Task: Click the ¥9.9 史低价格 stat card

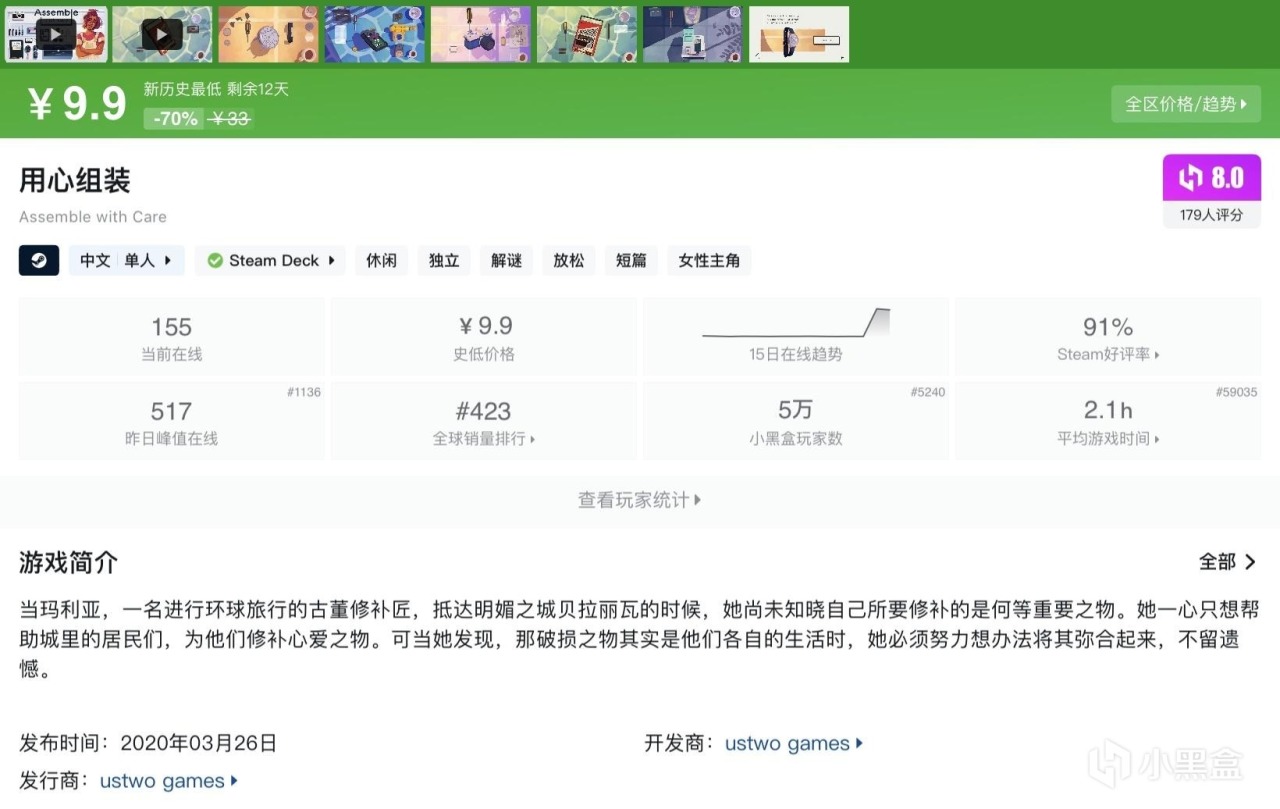Action: 484,339
